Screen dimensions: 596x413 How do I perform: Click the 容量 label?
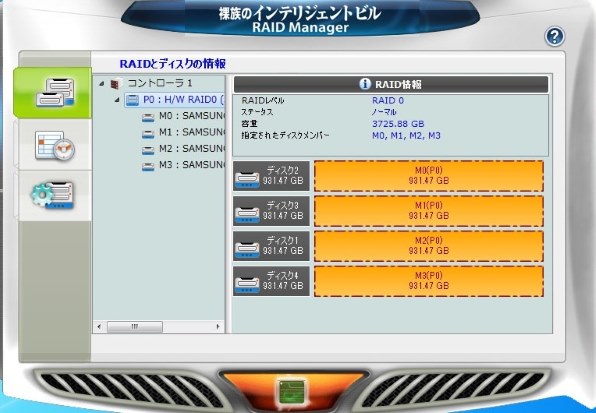coord(249,124)
